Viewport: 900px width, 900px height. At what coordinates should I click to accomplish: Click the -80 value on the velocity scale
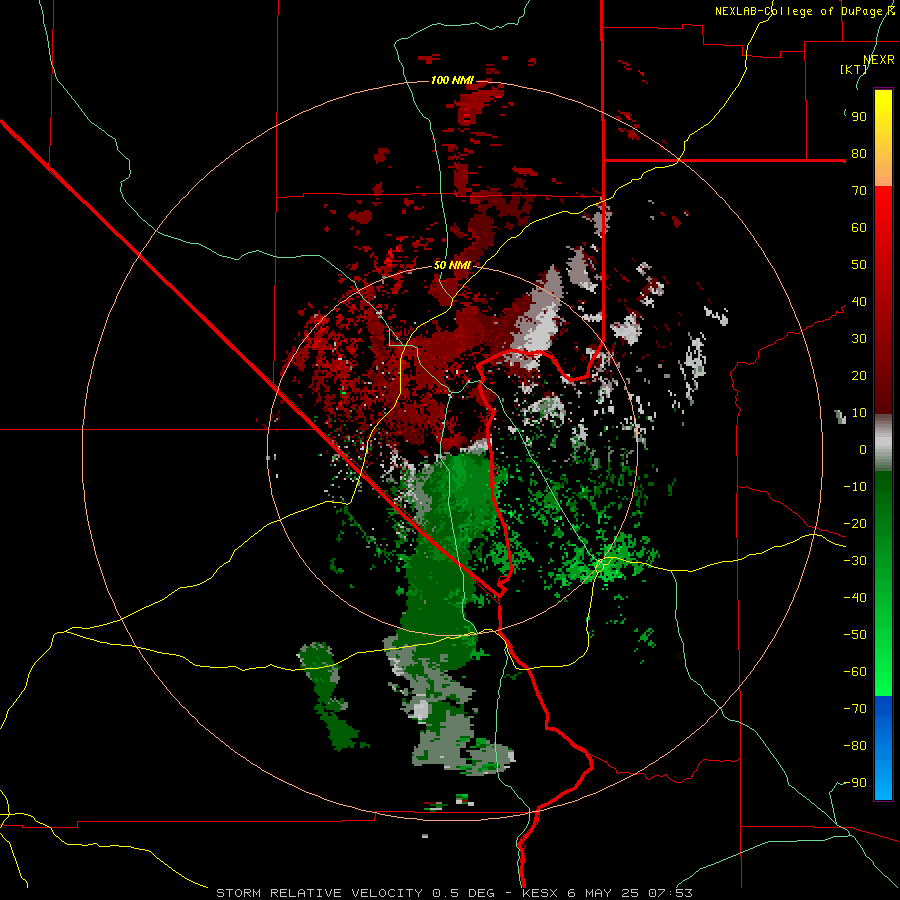(x=855, y=746)
